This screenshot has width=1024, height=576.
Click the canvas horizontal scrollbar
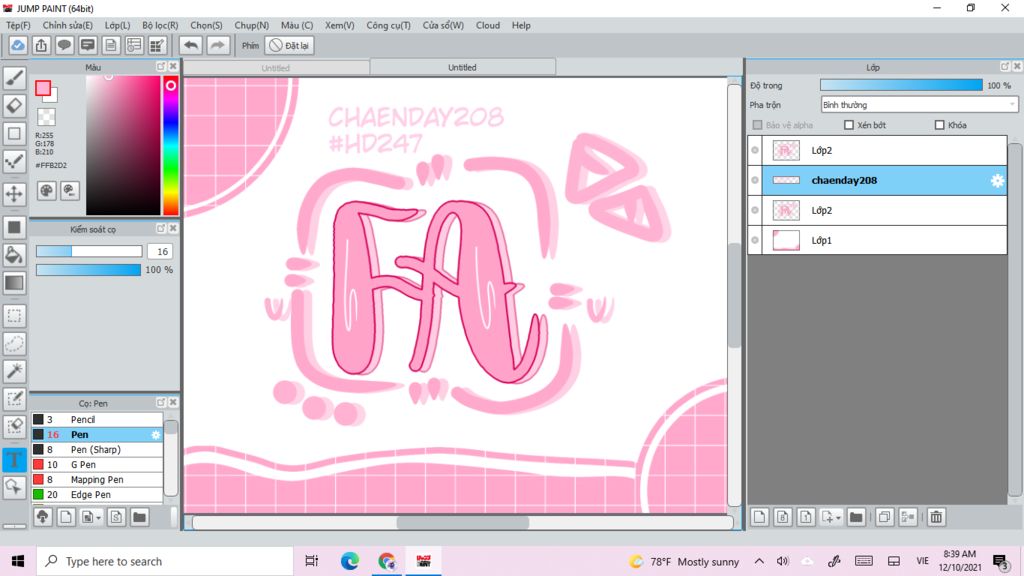pos(462,522)
